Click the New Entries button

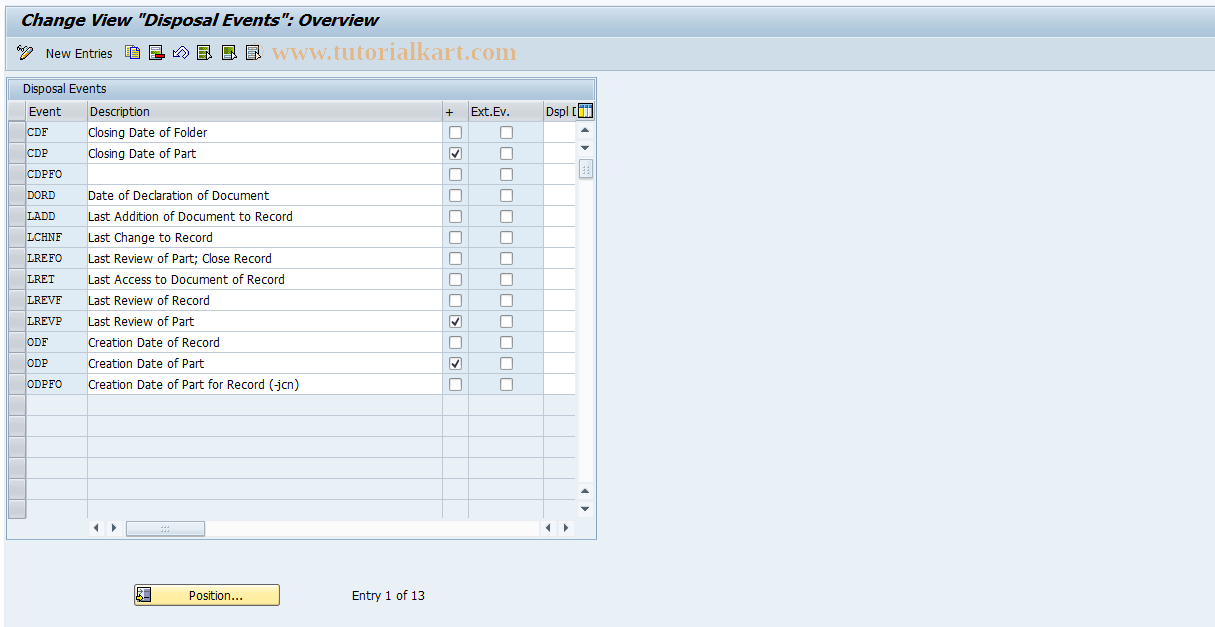[x=79, y=54]
